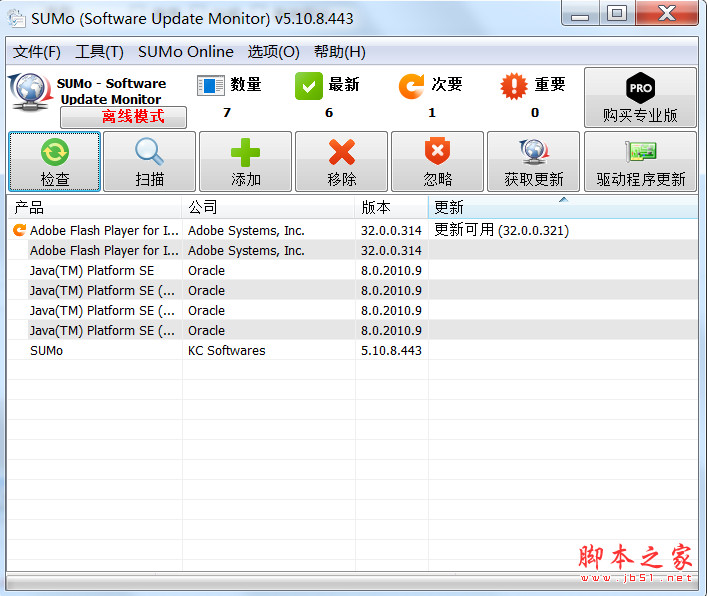
Task: Click the 获取更新 (get update) globe button
Action: (x=533, y=161)
